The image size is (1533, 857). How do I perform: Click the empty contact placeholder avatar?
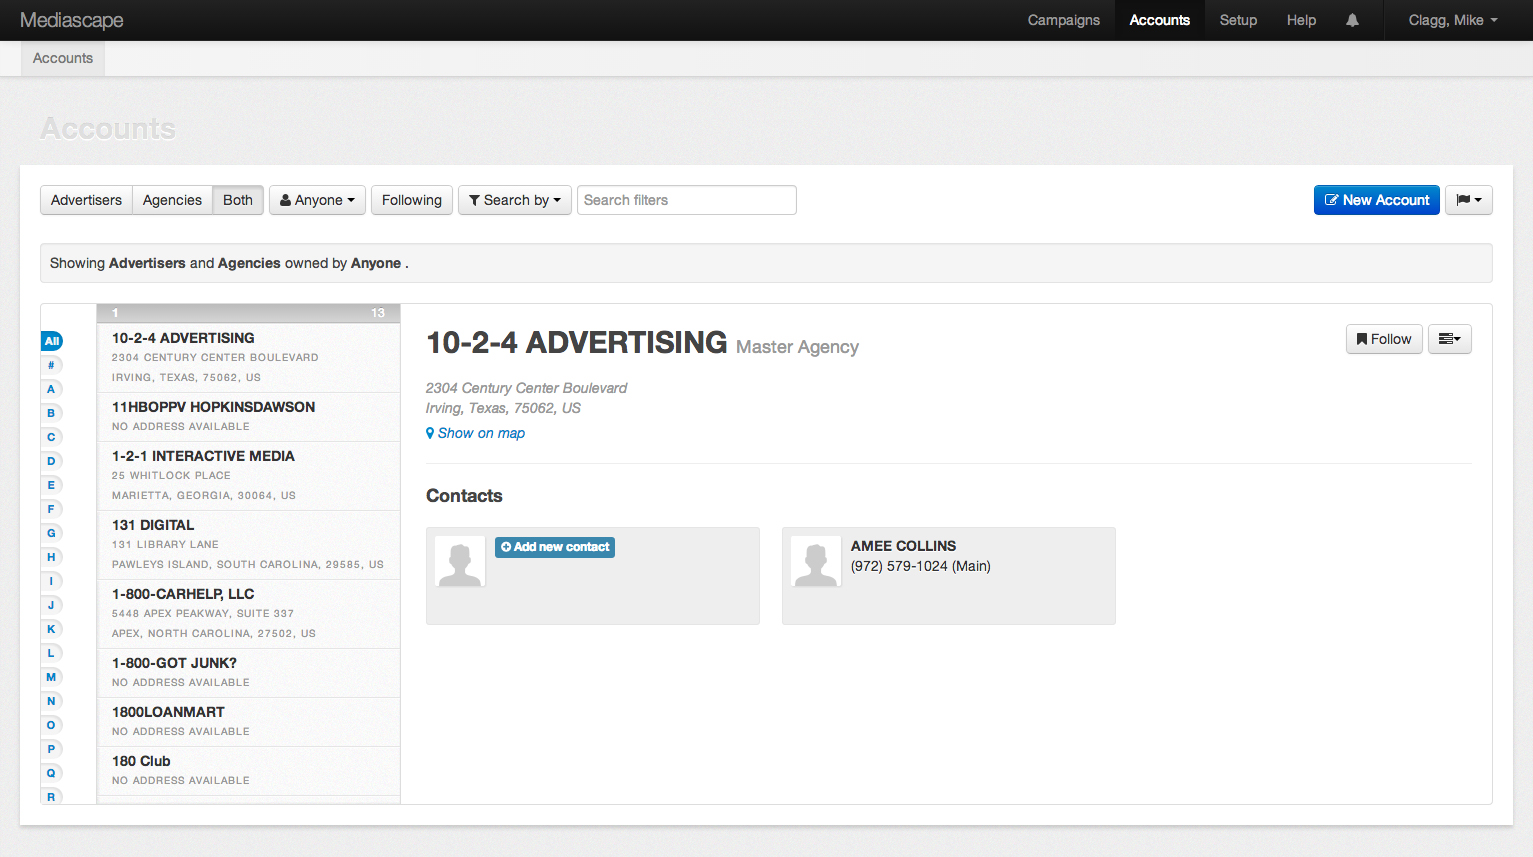pos(460,561)
